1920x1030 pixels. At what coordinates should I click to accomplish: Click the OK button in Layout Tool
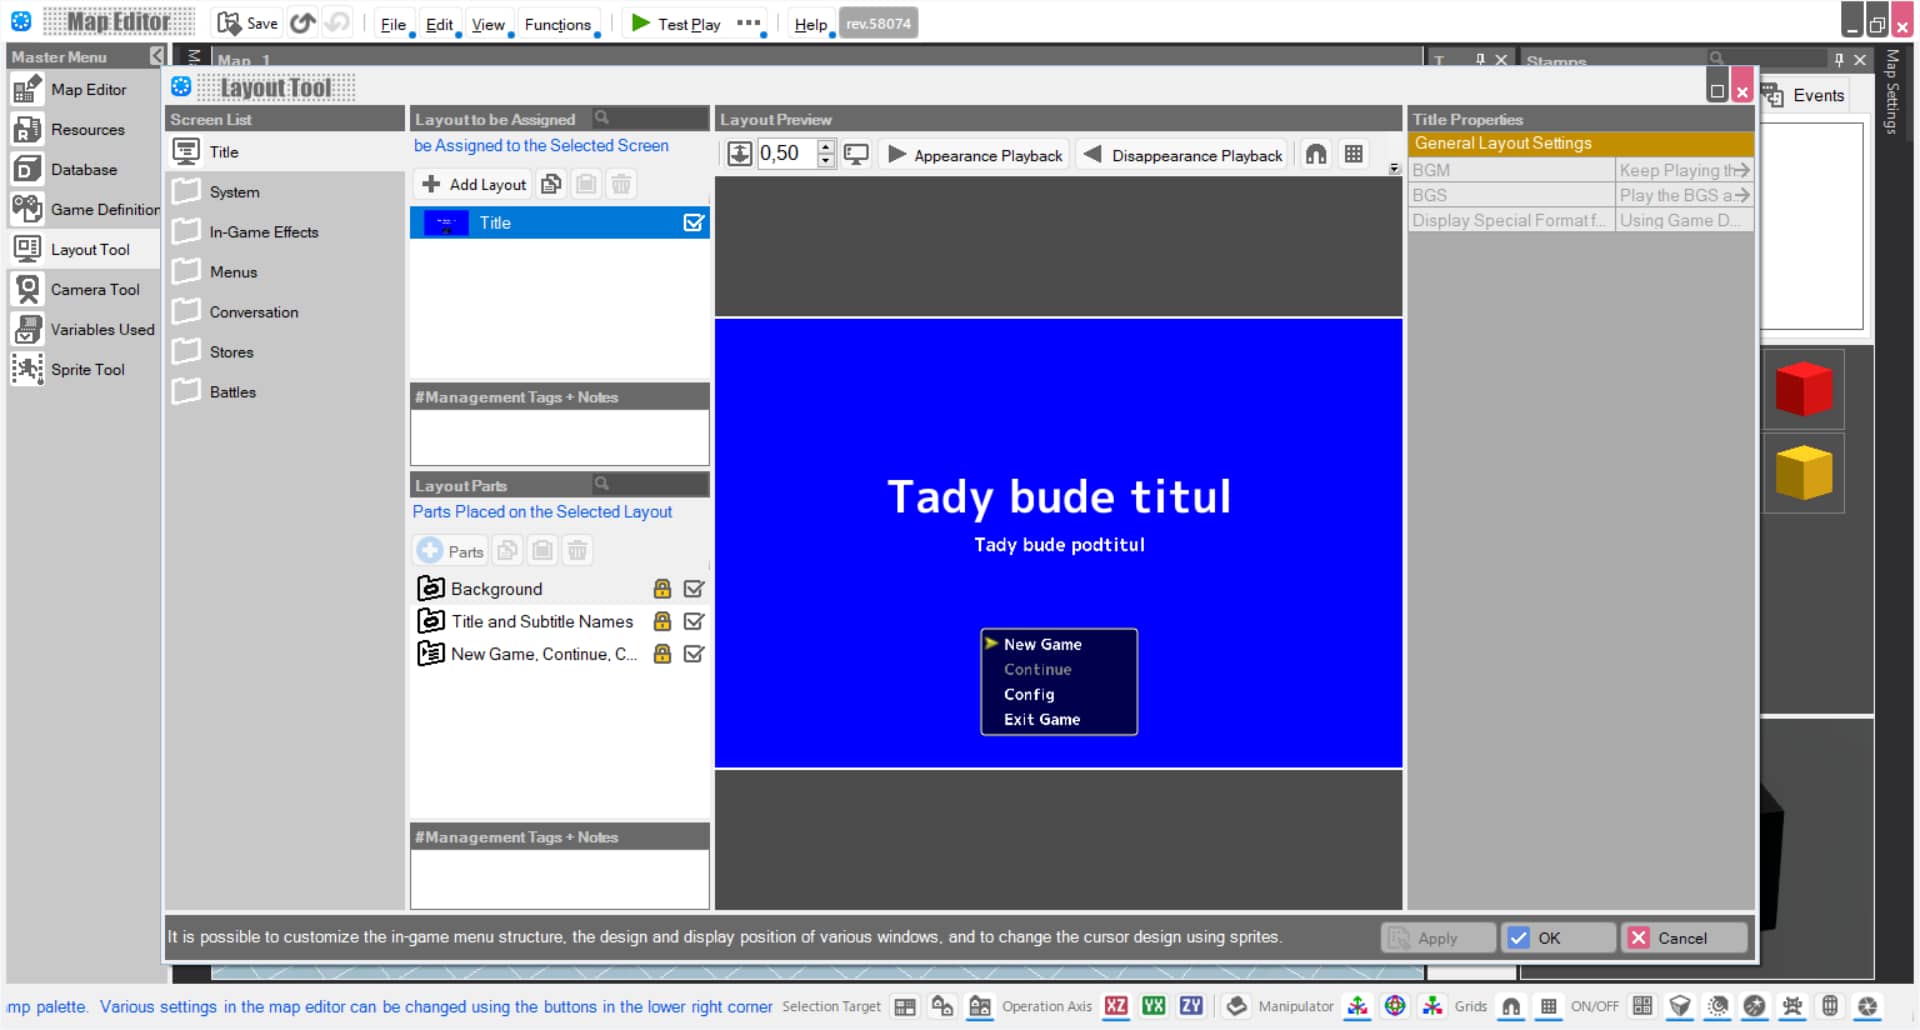point(1559,938)
